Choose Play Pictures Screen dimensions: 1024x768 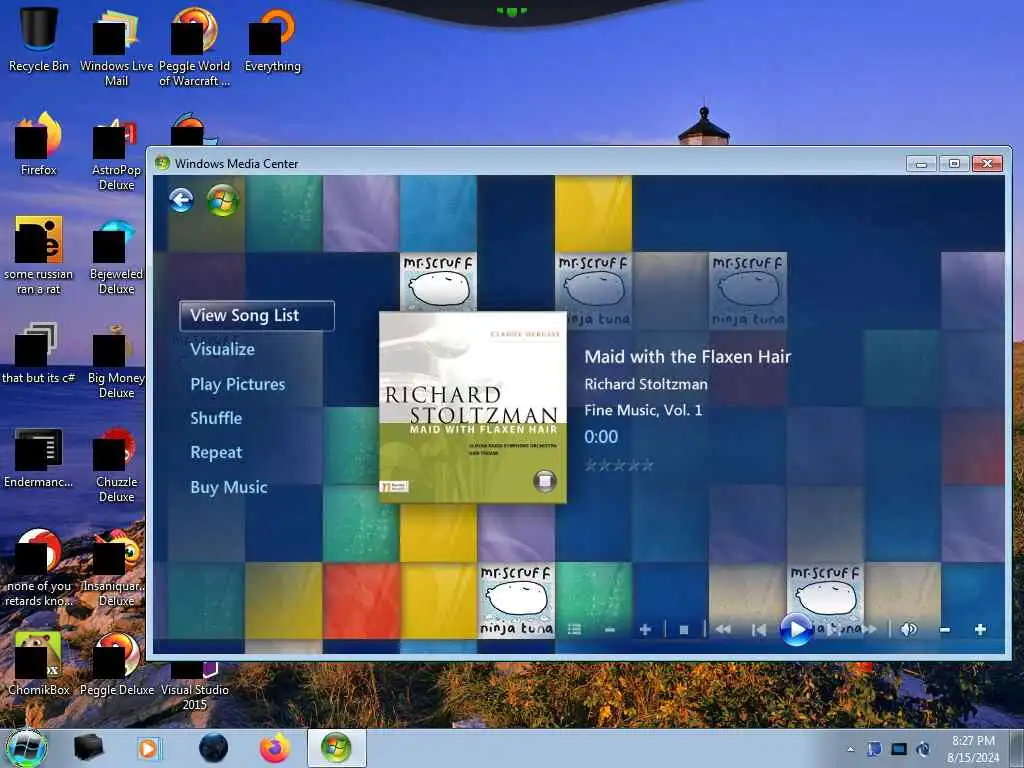coord(238,384)
